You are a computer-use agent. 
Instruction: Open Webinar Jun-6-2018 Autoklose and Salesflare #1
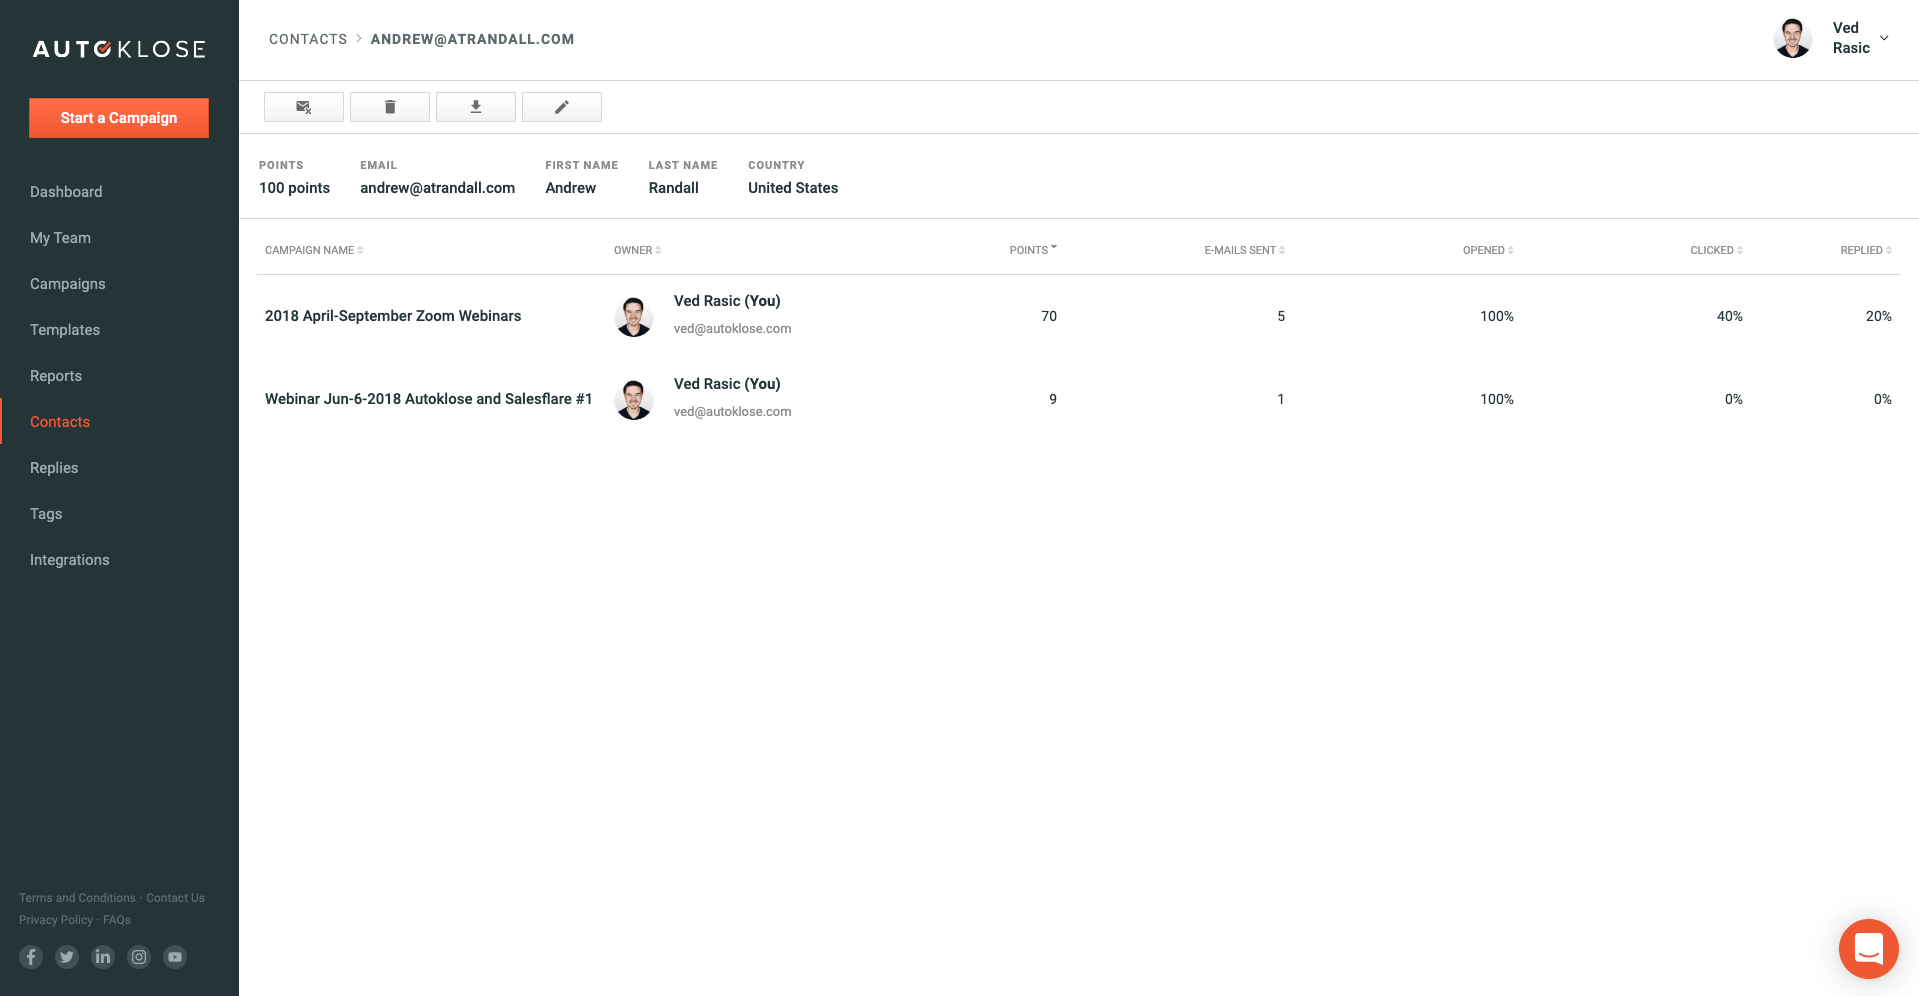click(429, 399)
